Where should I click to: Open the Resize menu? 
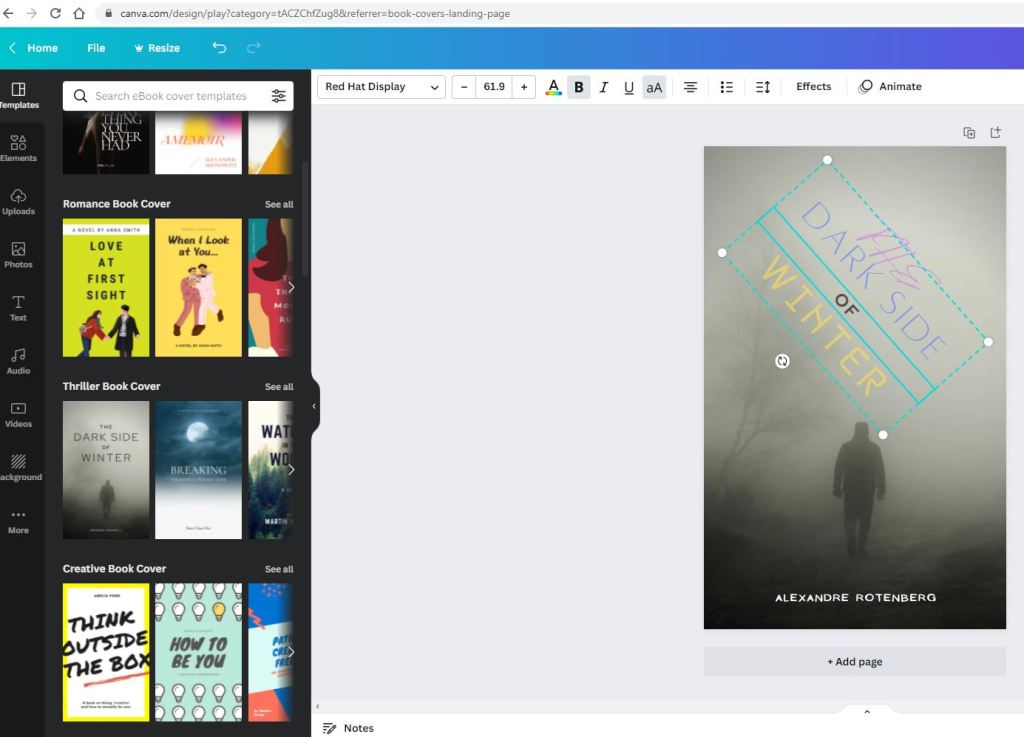tap(157, 48)
